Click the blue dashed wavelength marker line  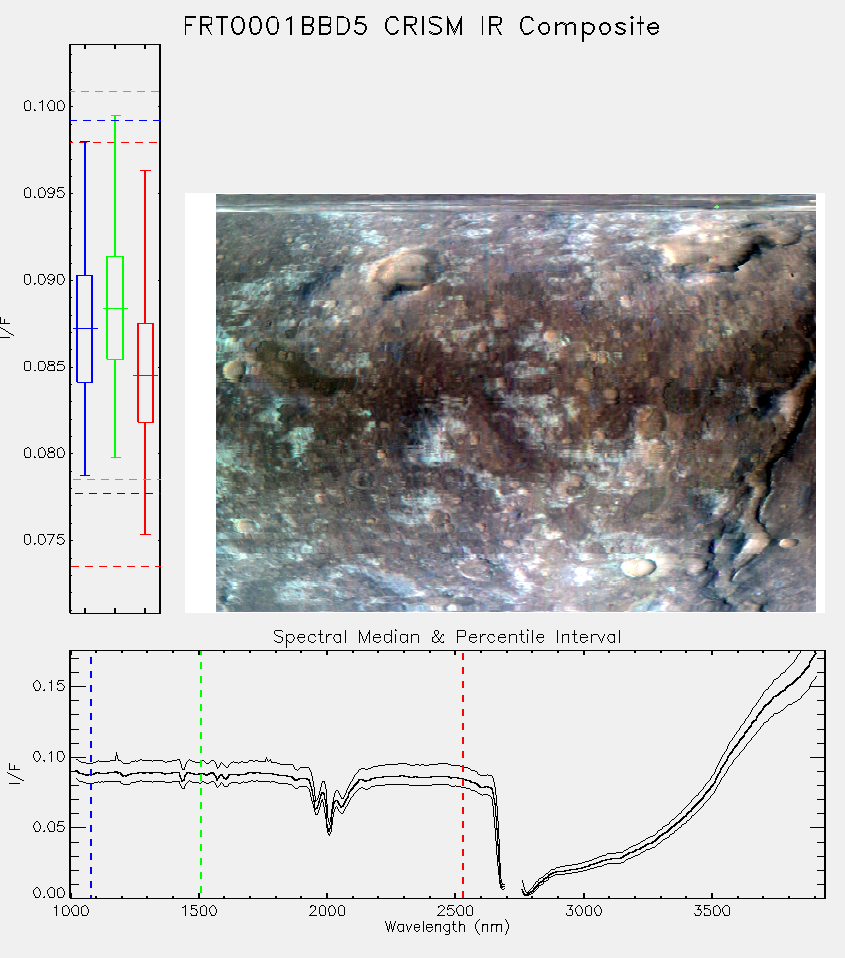click(91, 774)
